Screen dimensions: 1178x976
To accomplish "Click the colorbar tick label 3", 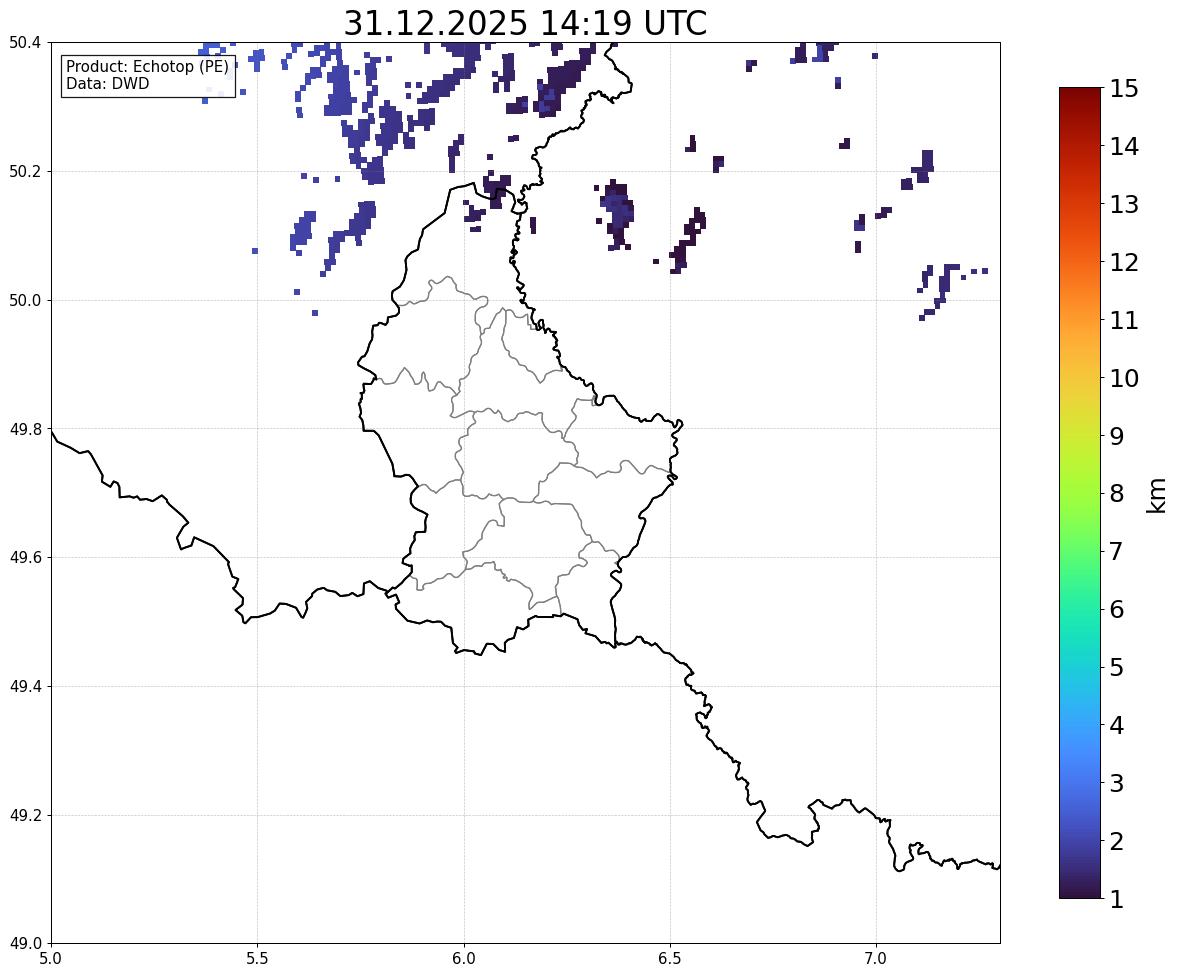I will click(x=1116, y=783).
